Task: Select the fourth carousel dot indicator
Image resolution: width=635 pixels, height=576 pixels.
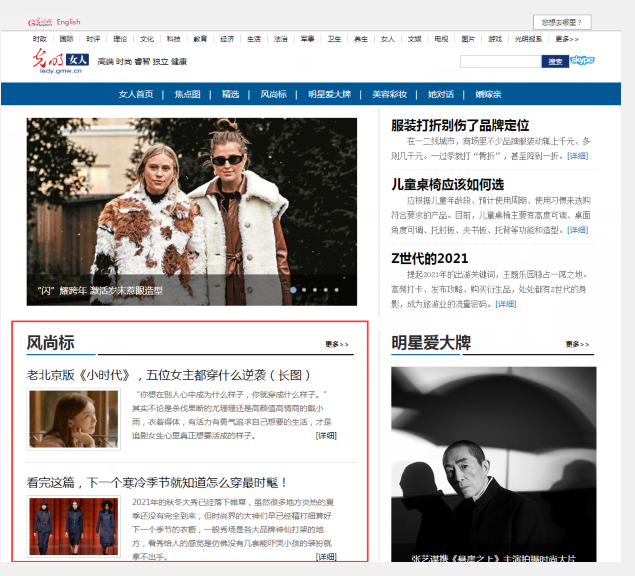Action: [x=326, y=290]
